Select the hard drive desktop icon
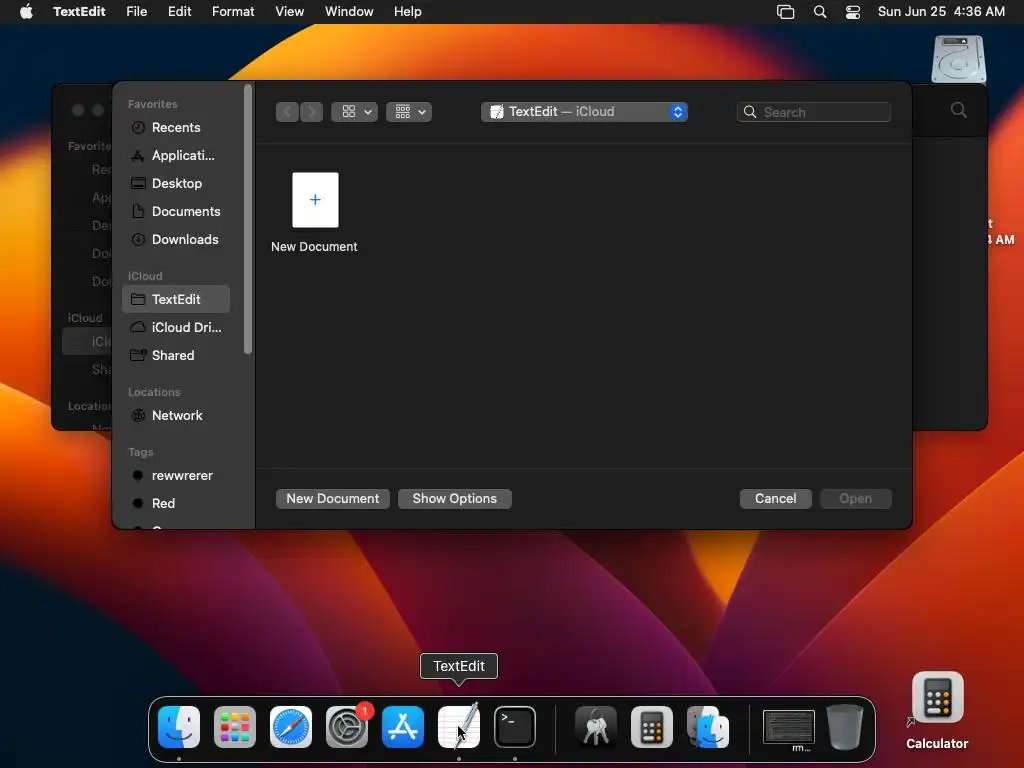Viewport: 1024px width, 768px height. tap(959, 59)
